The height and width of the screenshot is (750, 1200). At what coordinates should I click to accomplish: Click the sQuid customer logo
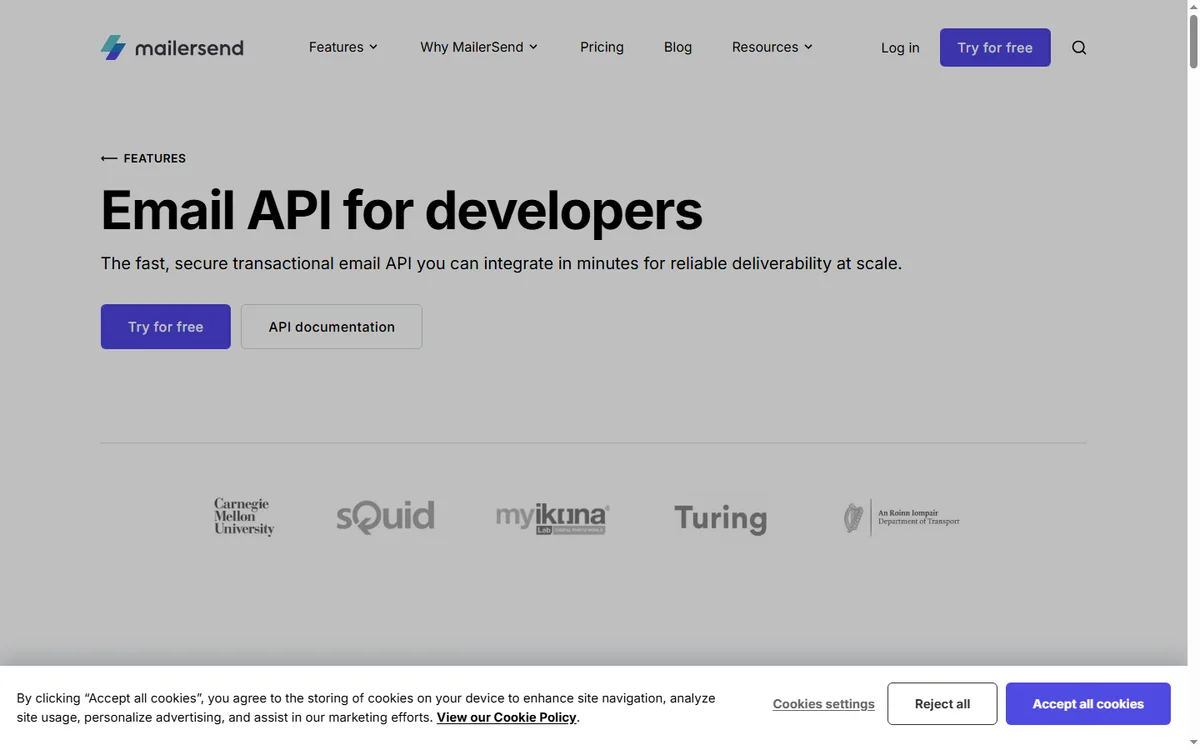385,517
